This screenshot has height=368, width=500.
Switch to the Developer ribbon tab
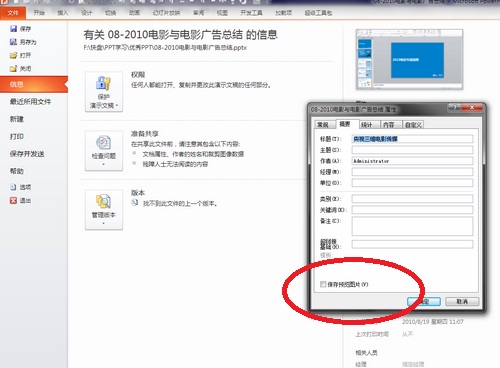[x=252, y=13]
